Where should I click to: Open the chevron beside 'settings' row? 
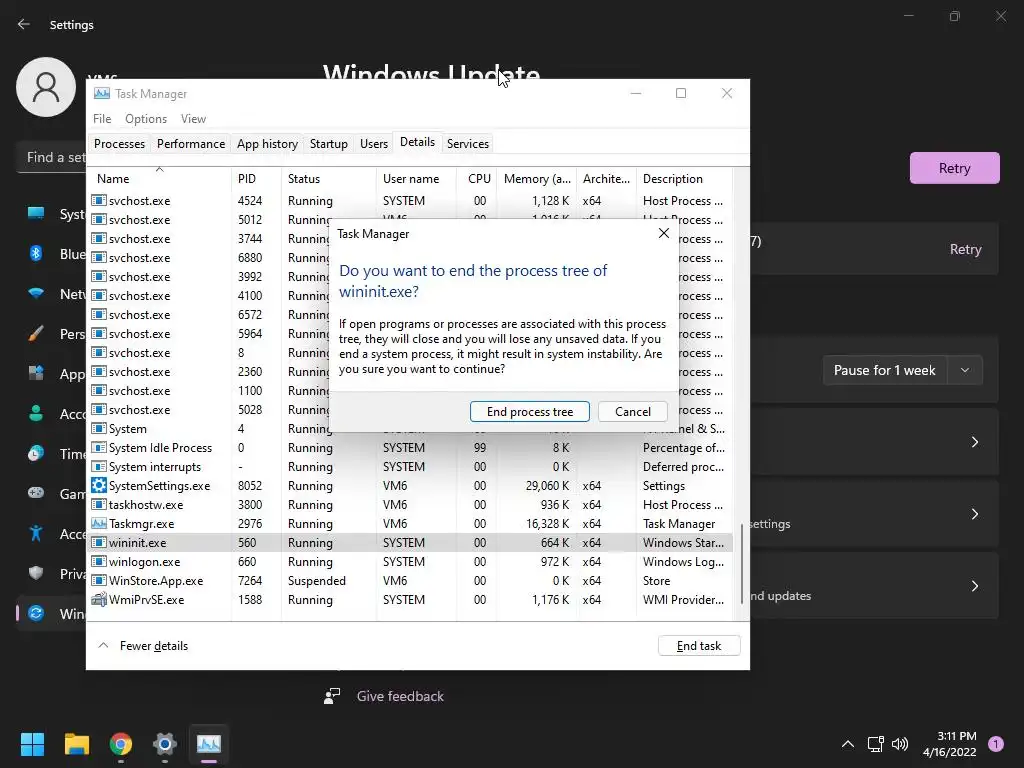[x=974, y=514]
